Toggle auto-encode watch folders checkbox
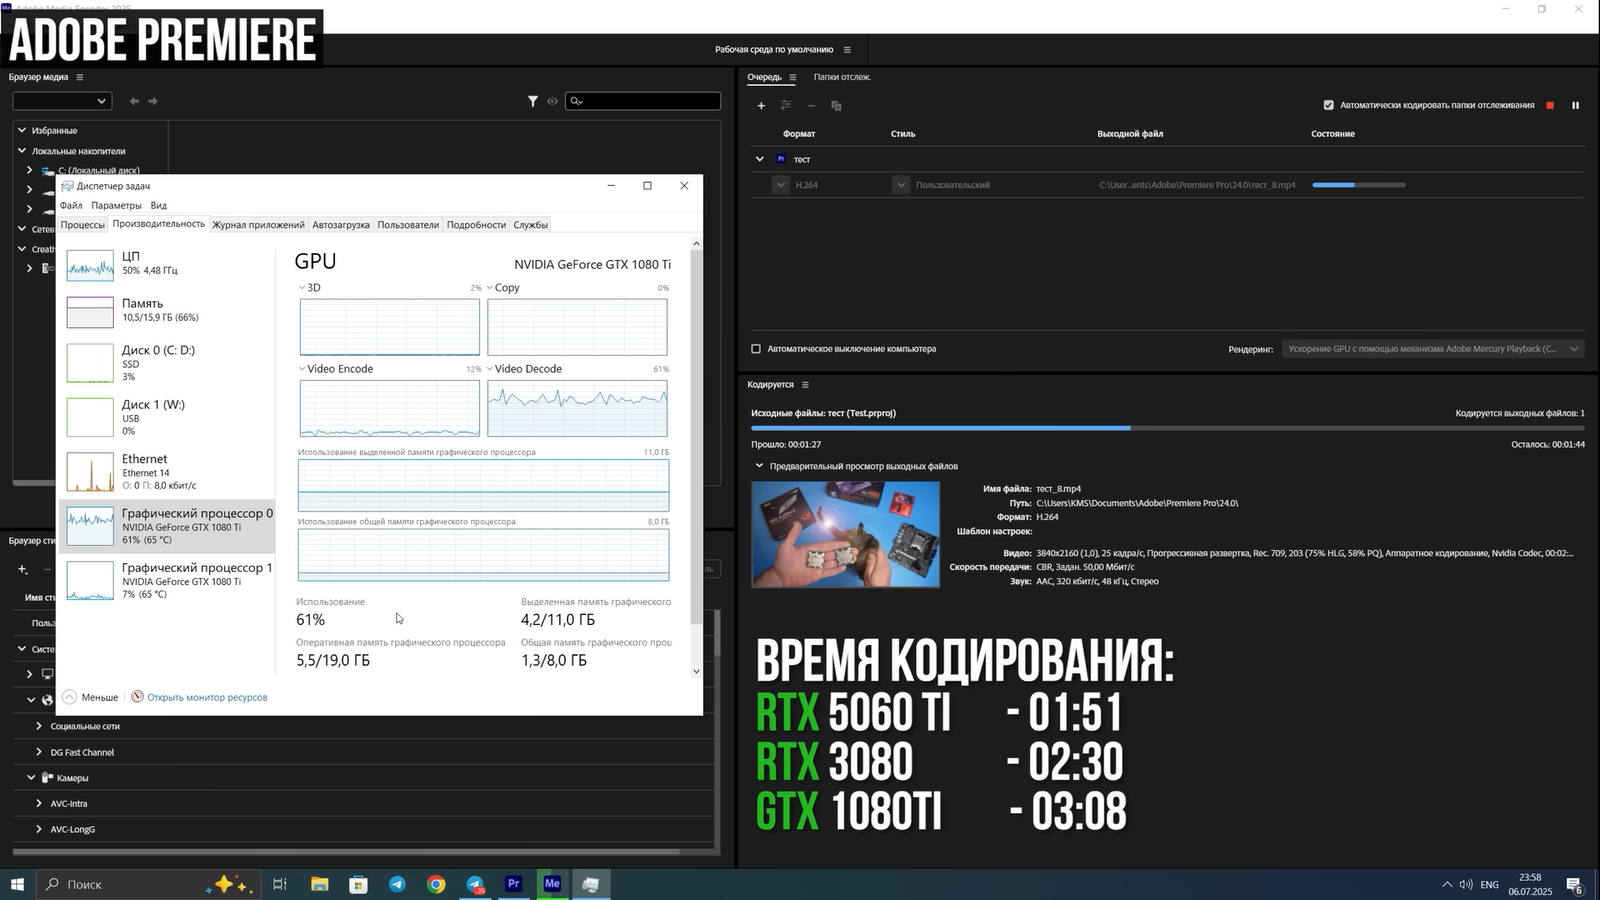The image size is (1600, 900). tap(1328, 105)
